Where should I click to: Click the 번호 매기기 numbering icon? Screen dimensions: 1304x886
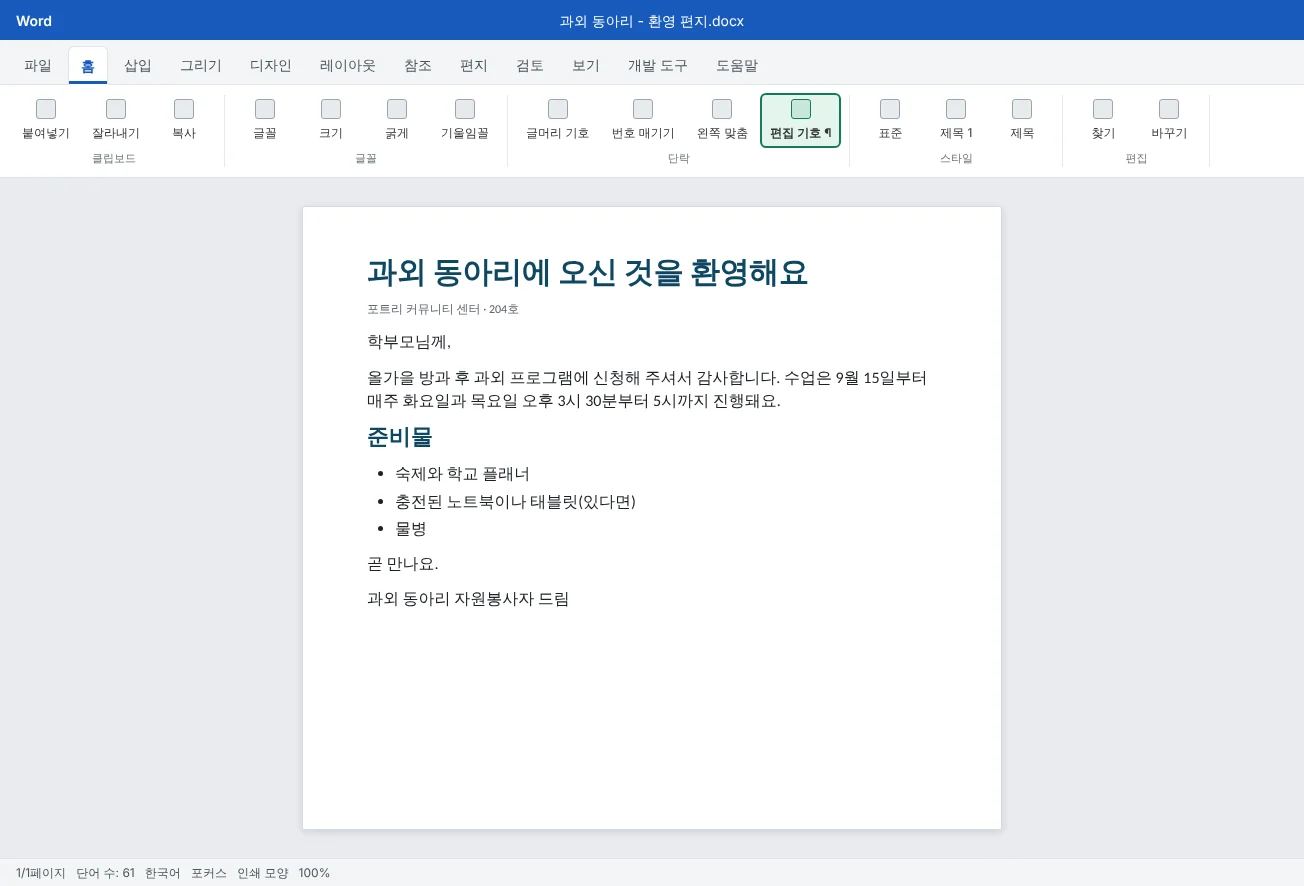click(643, 109)
